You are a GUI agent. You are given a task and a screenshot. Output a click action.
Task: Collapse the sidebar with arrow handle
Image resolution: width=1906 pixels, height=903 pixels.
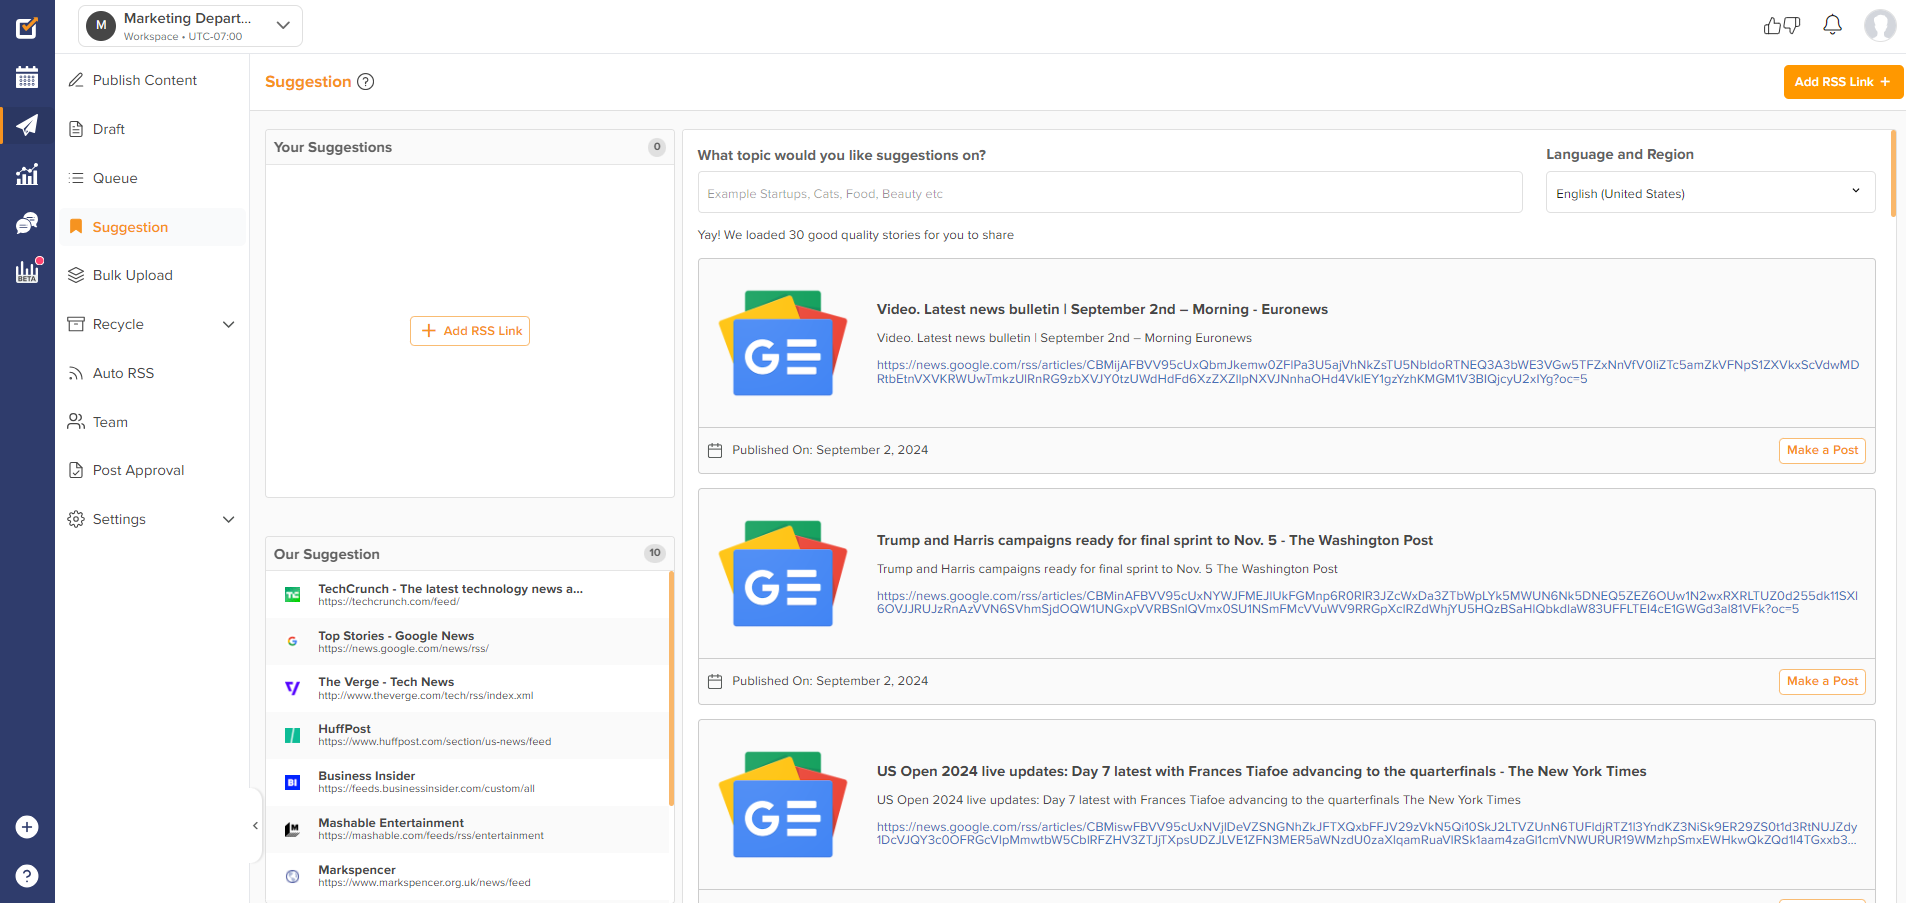coord(255,826)
